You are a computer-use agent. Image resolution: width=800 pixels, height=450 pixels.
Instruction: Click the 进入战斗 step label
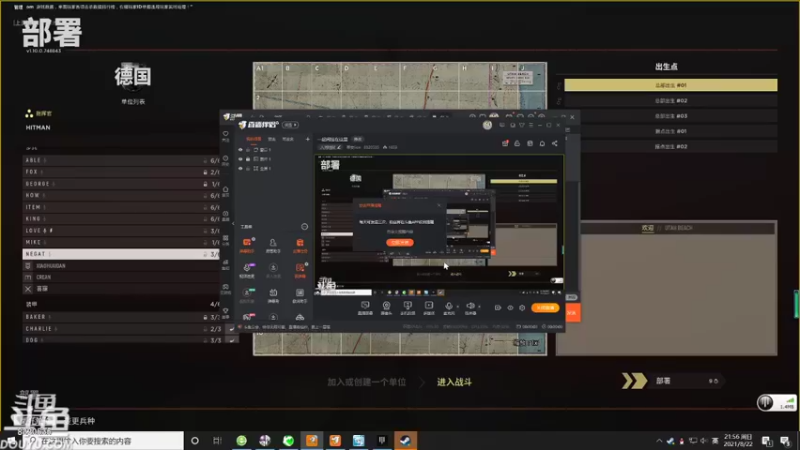tap(454, 382)
